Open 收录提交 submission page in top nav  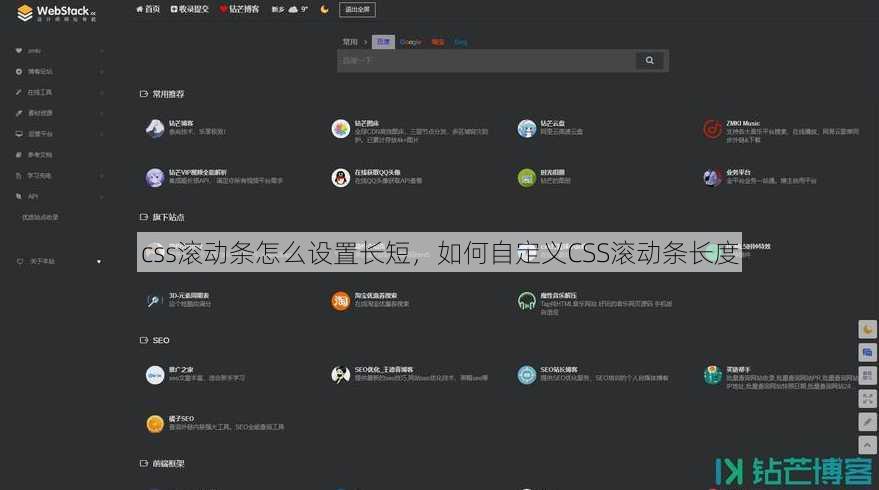click(189, 9)
